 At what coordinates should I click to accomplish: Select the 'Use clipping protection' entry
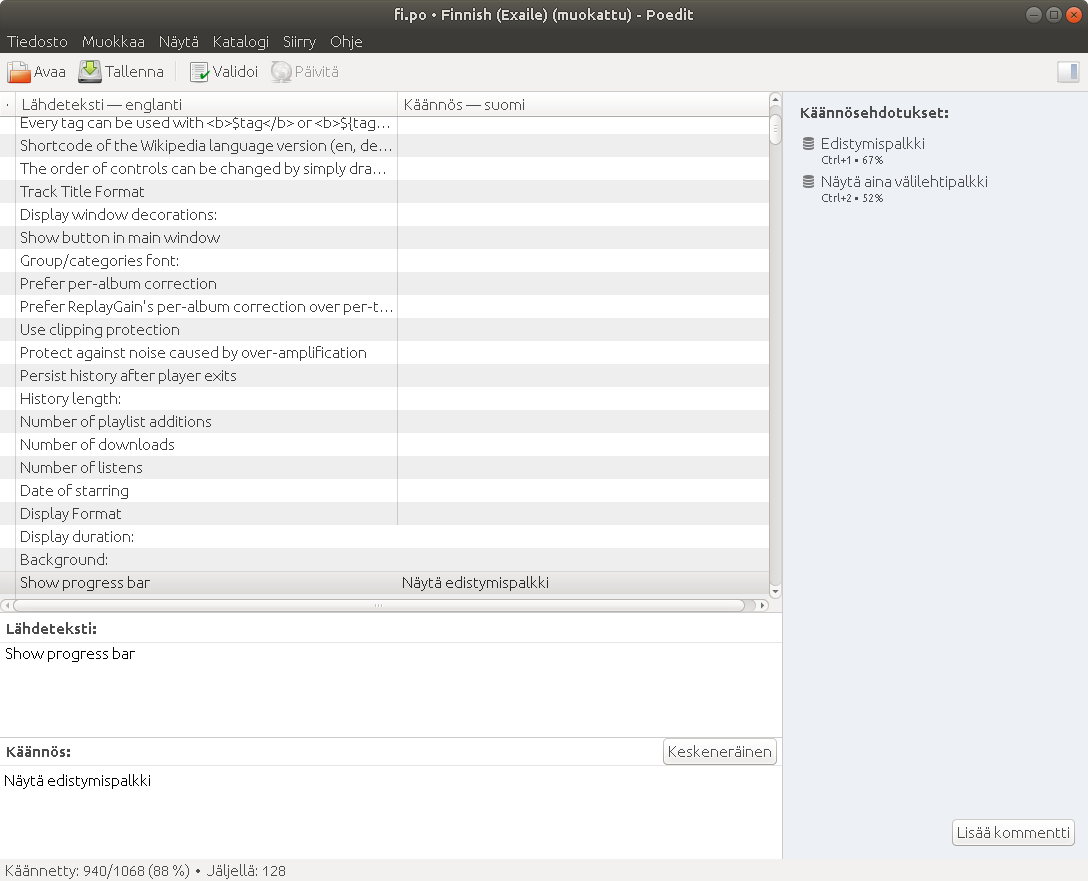point(100,330)
